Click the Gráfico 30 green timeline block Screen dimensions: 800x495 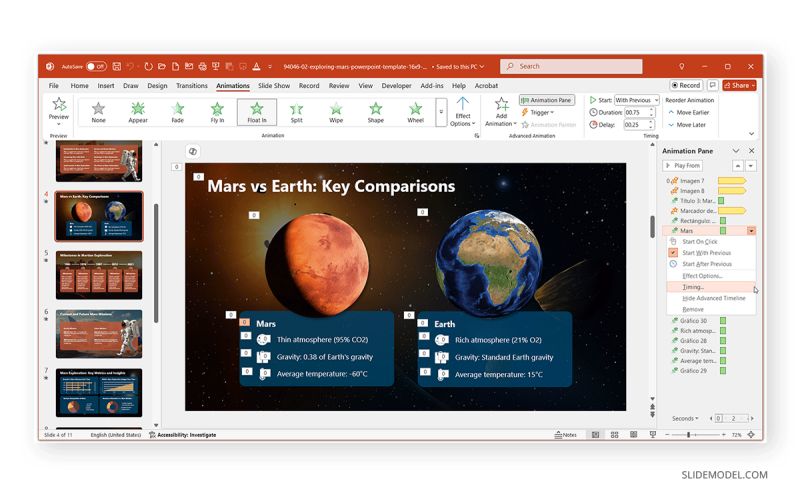pyautogui.click(x=723, y=320)
